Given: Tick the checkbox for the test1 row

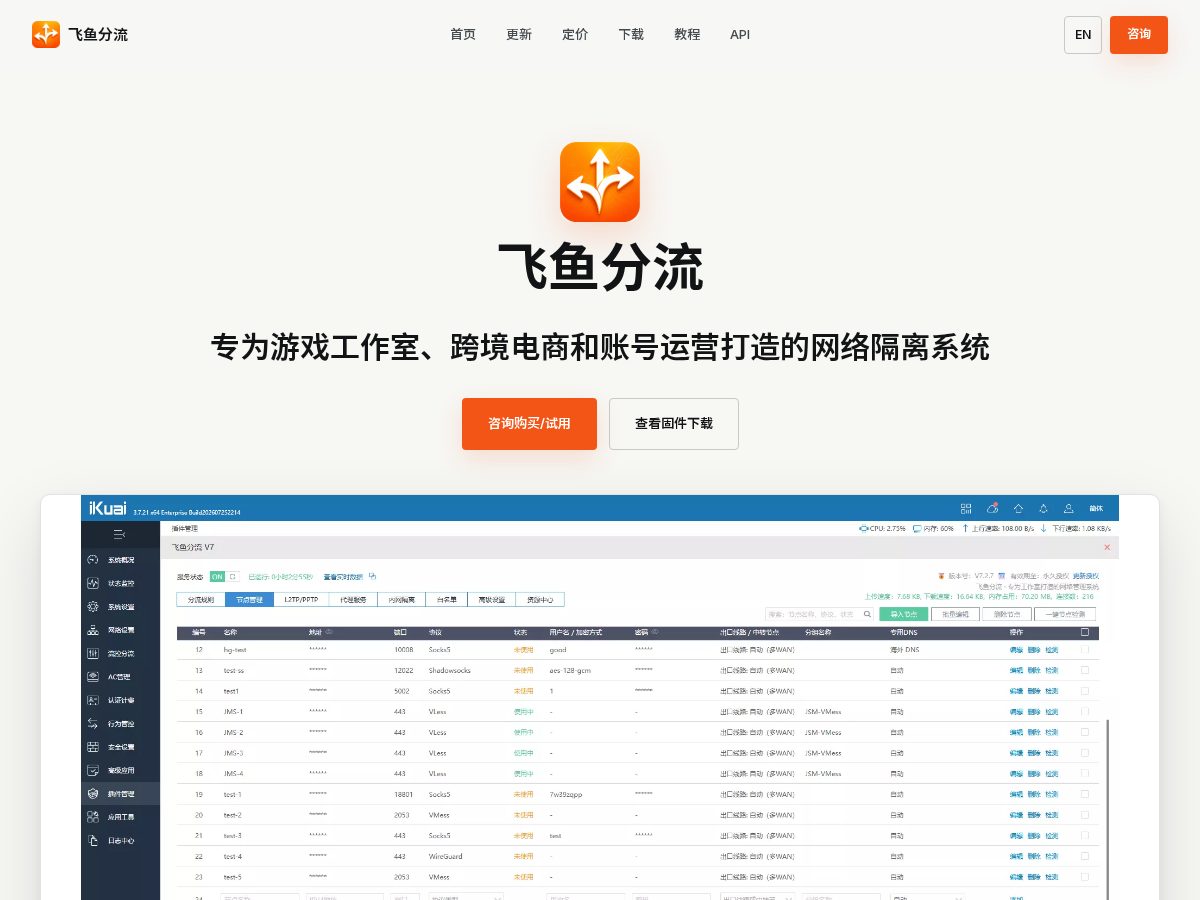Looking at the screenshot, I should point(1085,691).
